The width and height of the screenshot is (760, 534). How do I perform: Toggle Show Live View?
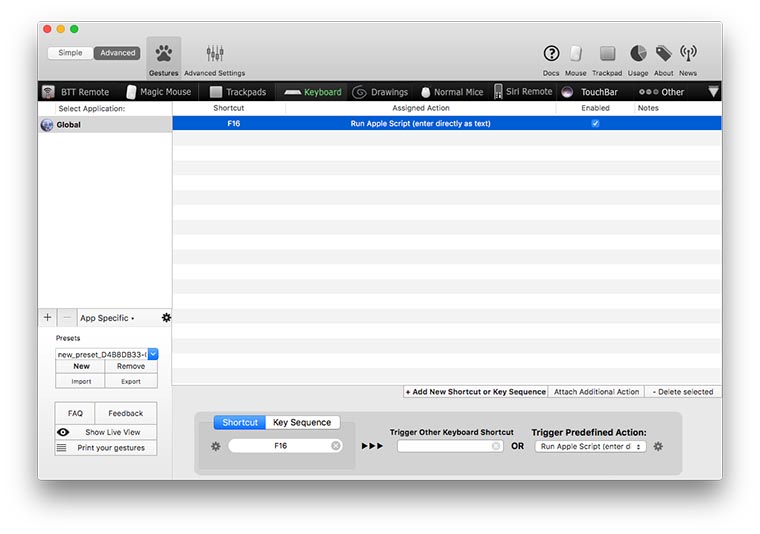(x=106, y=432)
